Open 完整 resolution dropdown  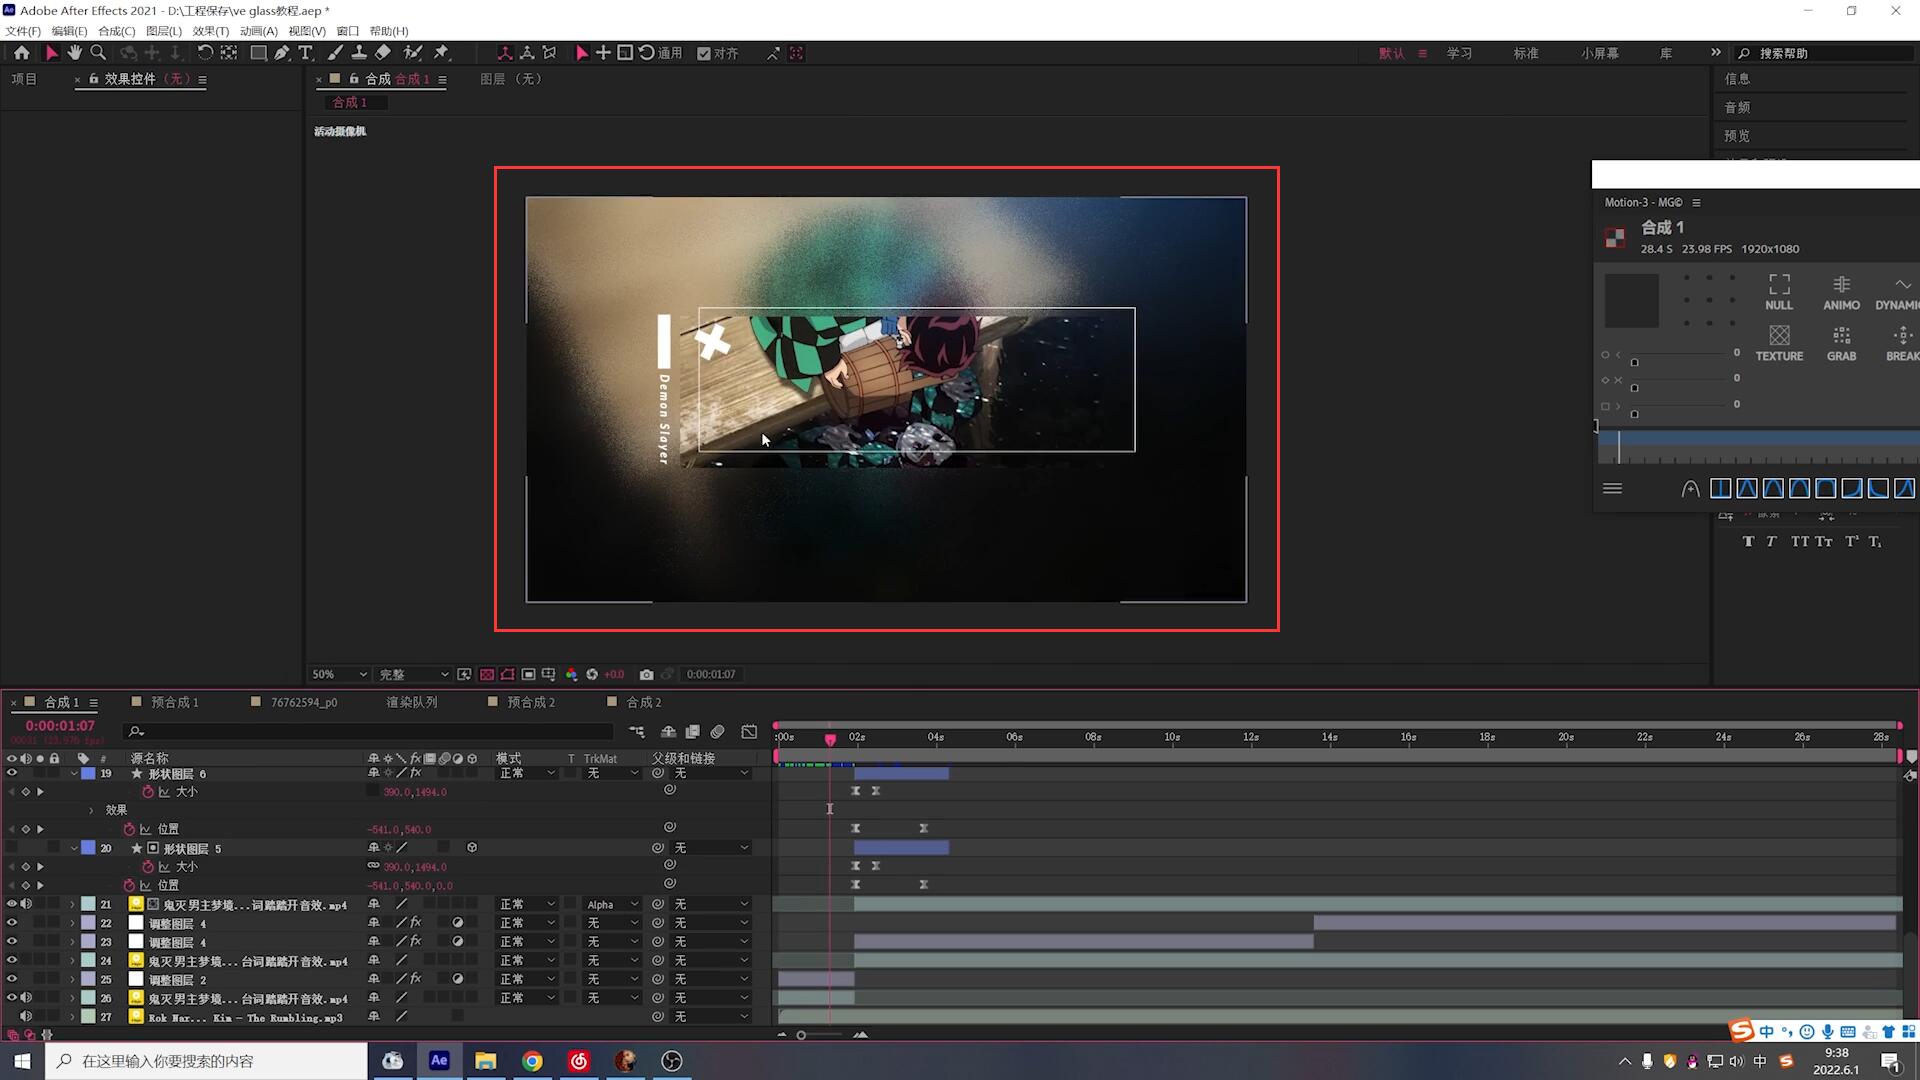[414, 674]
